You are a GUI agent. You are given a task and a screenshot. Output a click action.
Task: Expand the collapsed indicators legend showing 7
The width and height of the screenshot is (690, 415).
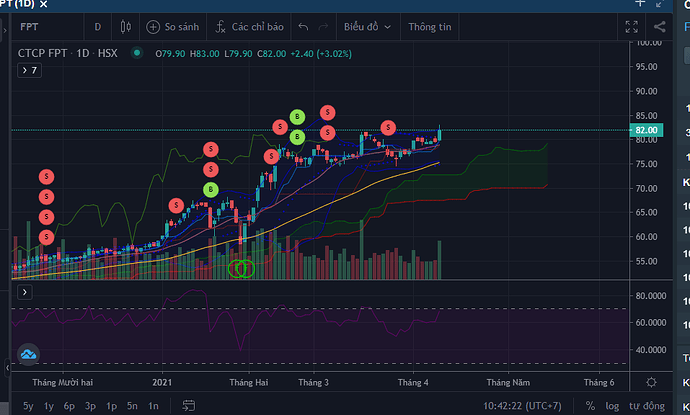pos(29,70)
